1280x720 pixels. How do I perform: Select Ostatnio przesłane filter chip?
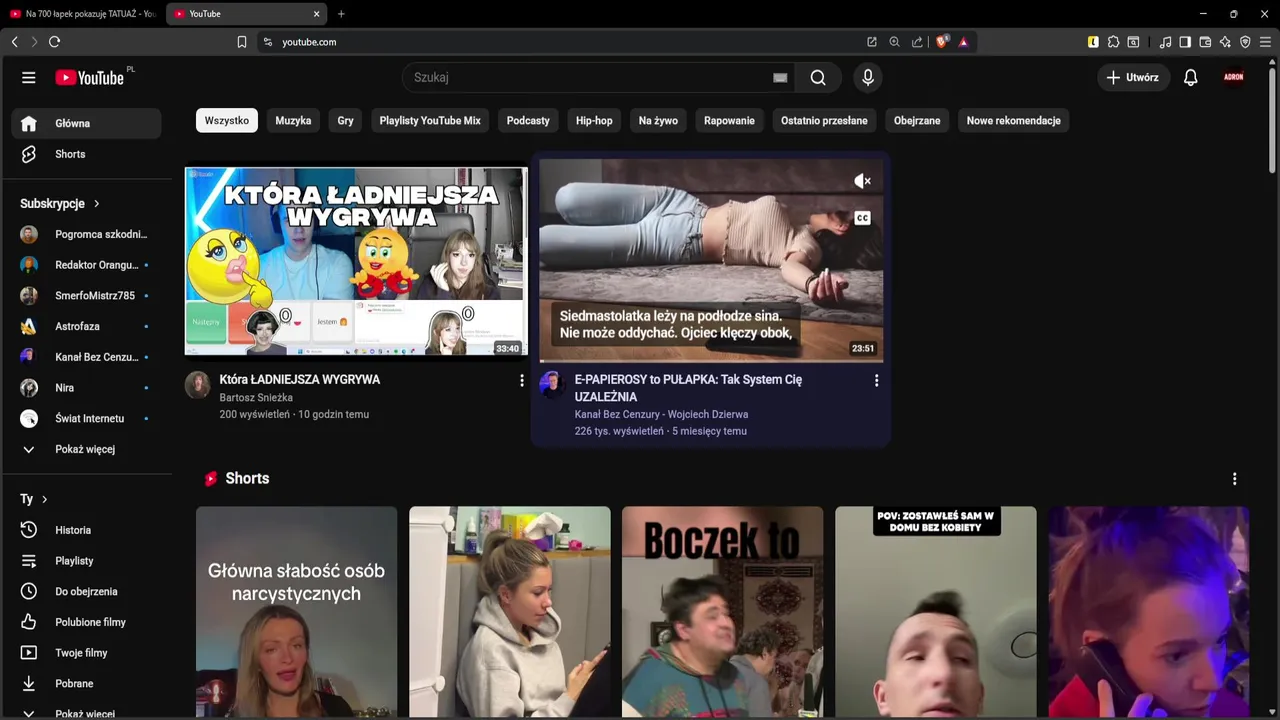[x=824, y=121]
